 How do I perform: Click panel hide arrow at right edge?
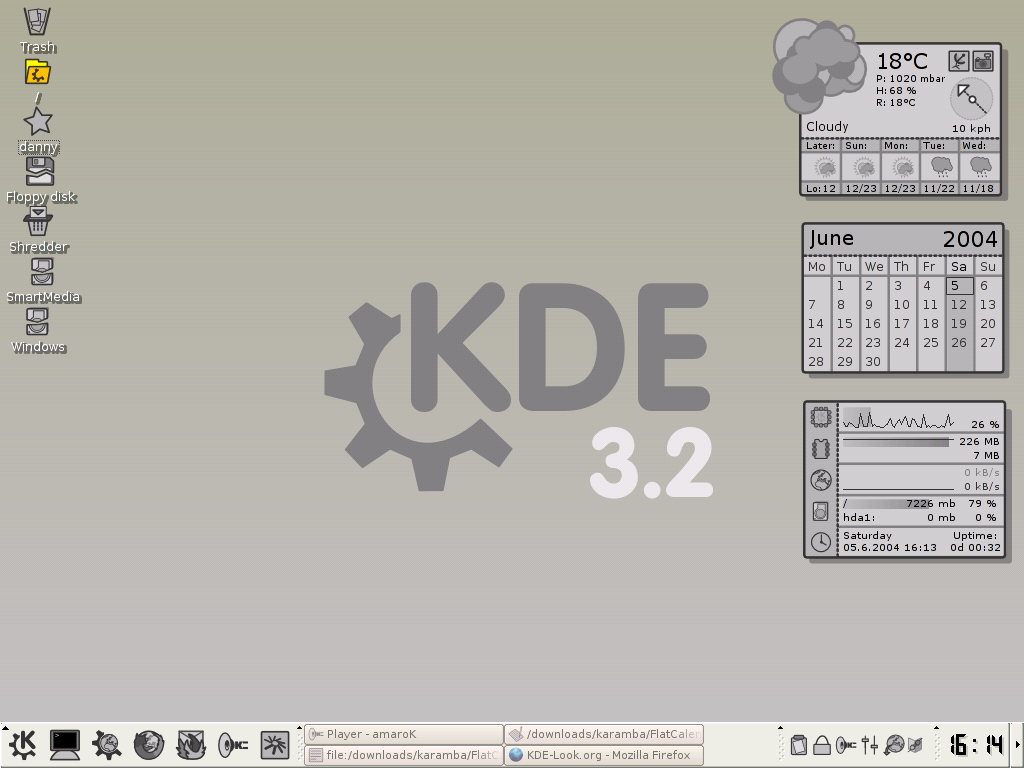pyautogui.click(x=1018, y=744)
